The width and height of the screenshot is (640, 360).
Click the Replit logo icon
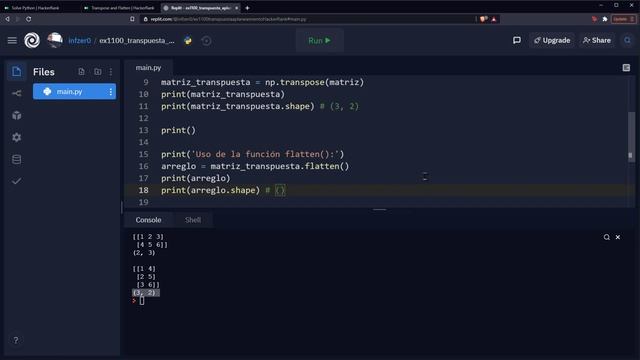[32, 40]
